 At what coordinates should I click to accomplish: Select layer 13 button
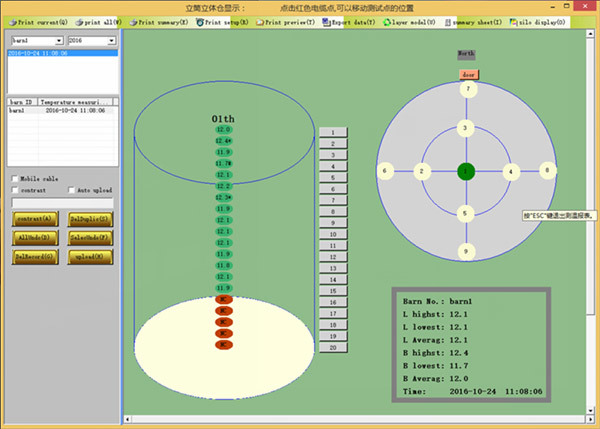333,268
